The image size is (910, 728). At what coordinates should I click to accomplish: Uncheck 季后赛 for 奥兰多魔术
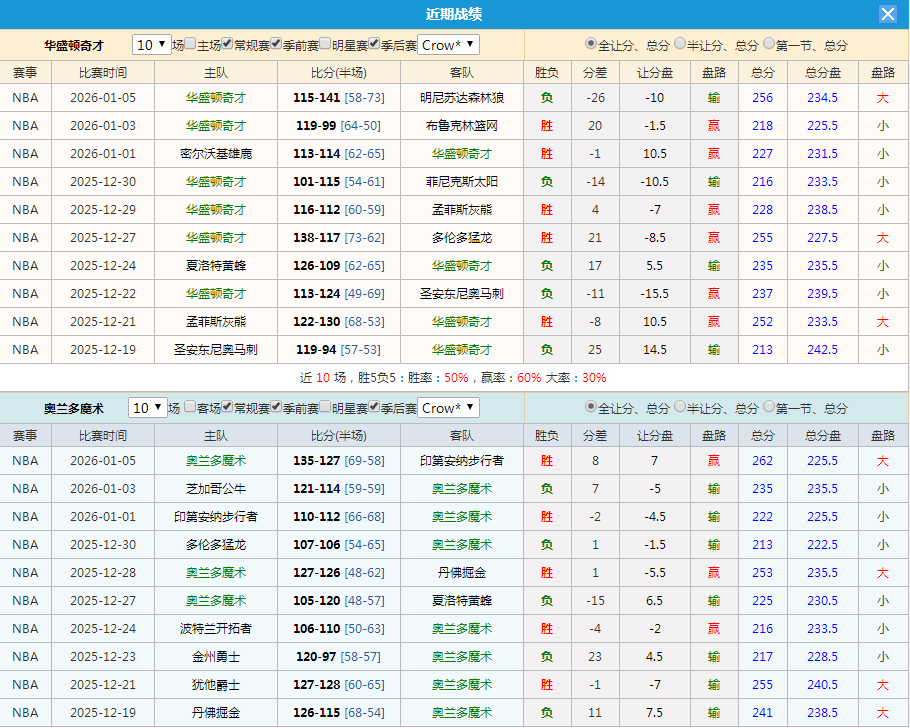point(373,408)
